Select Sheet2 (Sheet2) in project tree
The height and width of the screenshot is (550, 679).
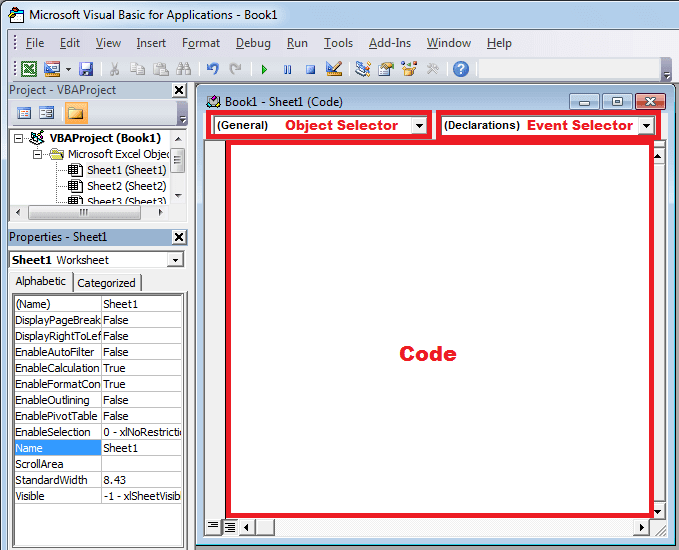(126, 186)
